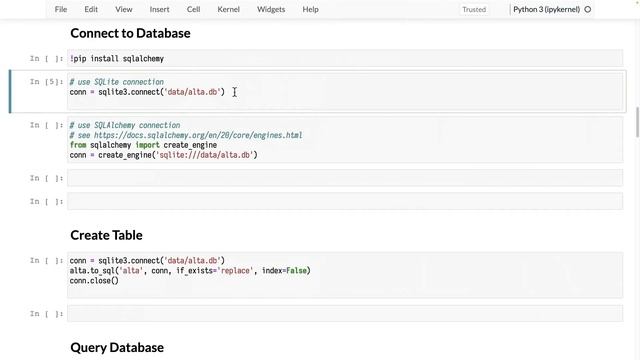Click the Python 3 (ipykernel) kernel name
This screenshot has width=640, height=360.
click(546, 9)
